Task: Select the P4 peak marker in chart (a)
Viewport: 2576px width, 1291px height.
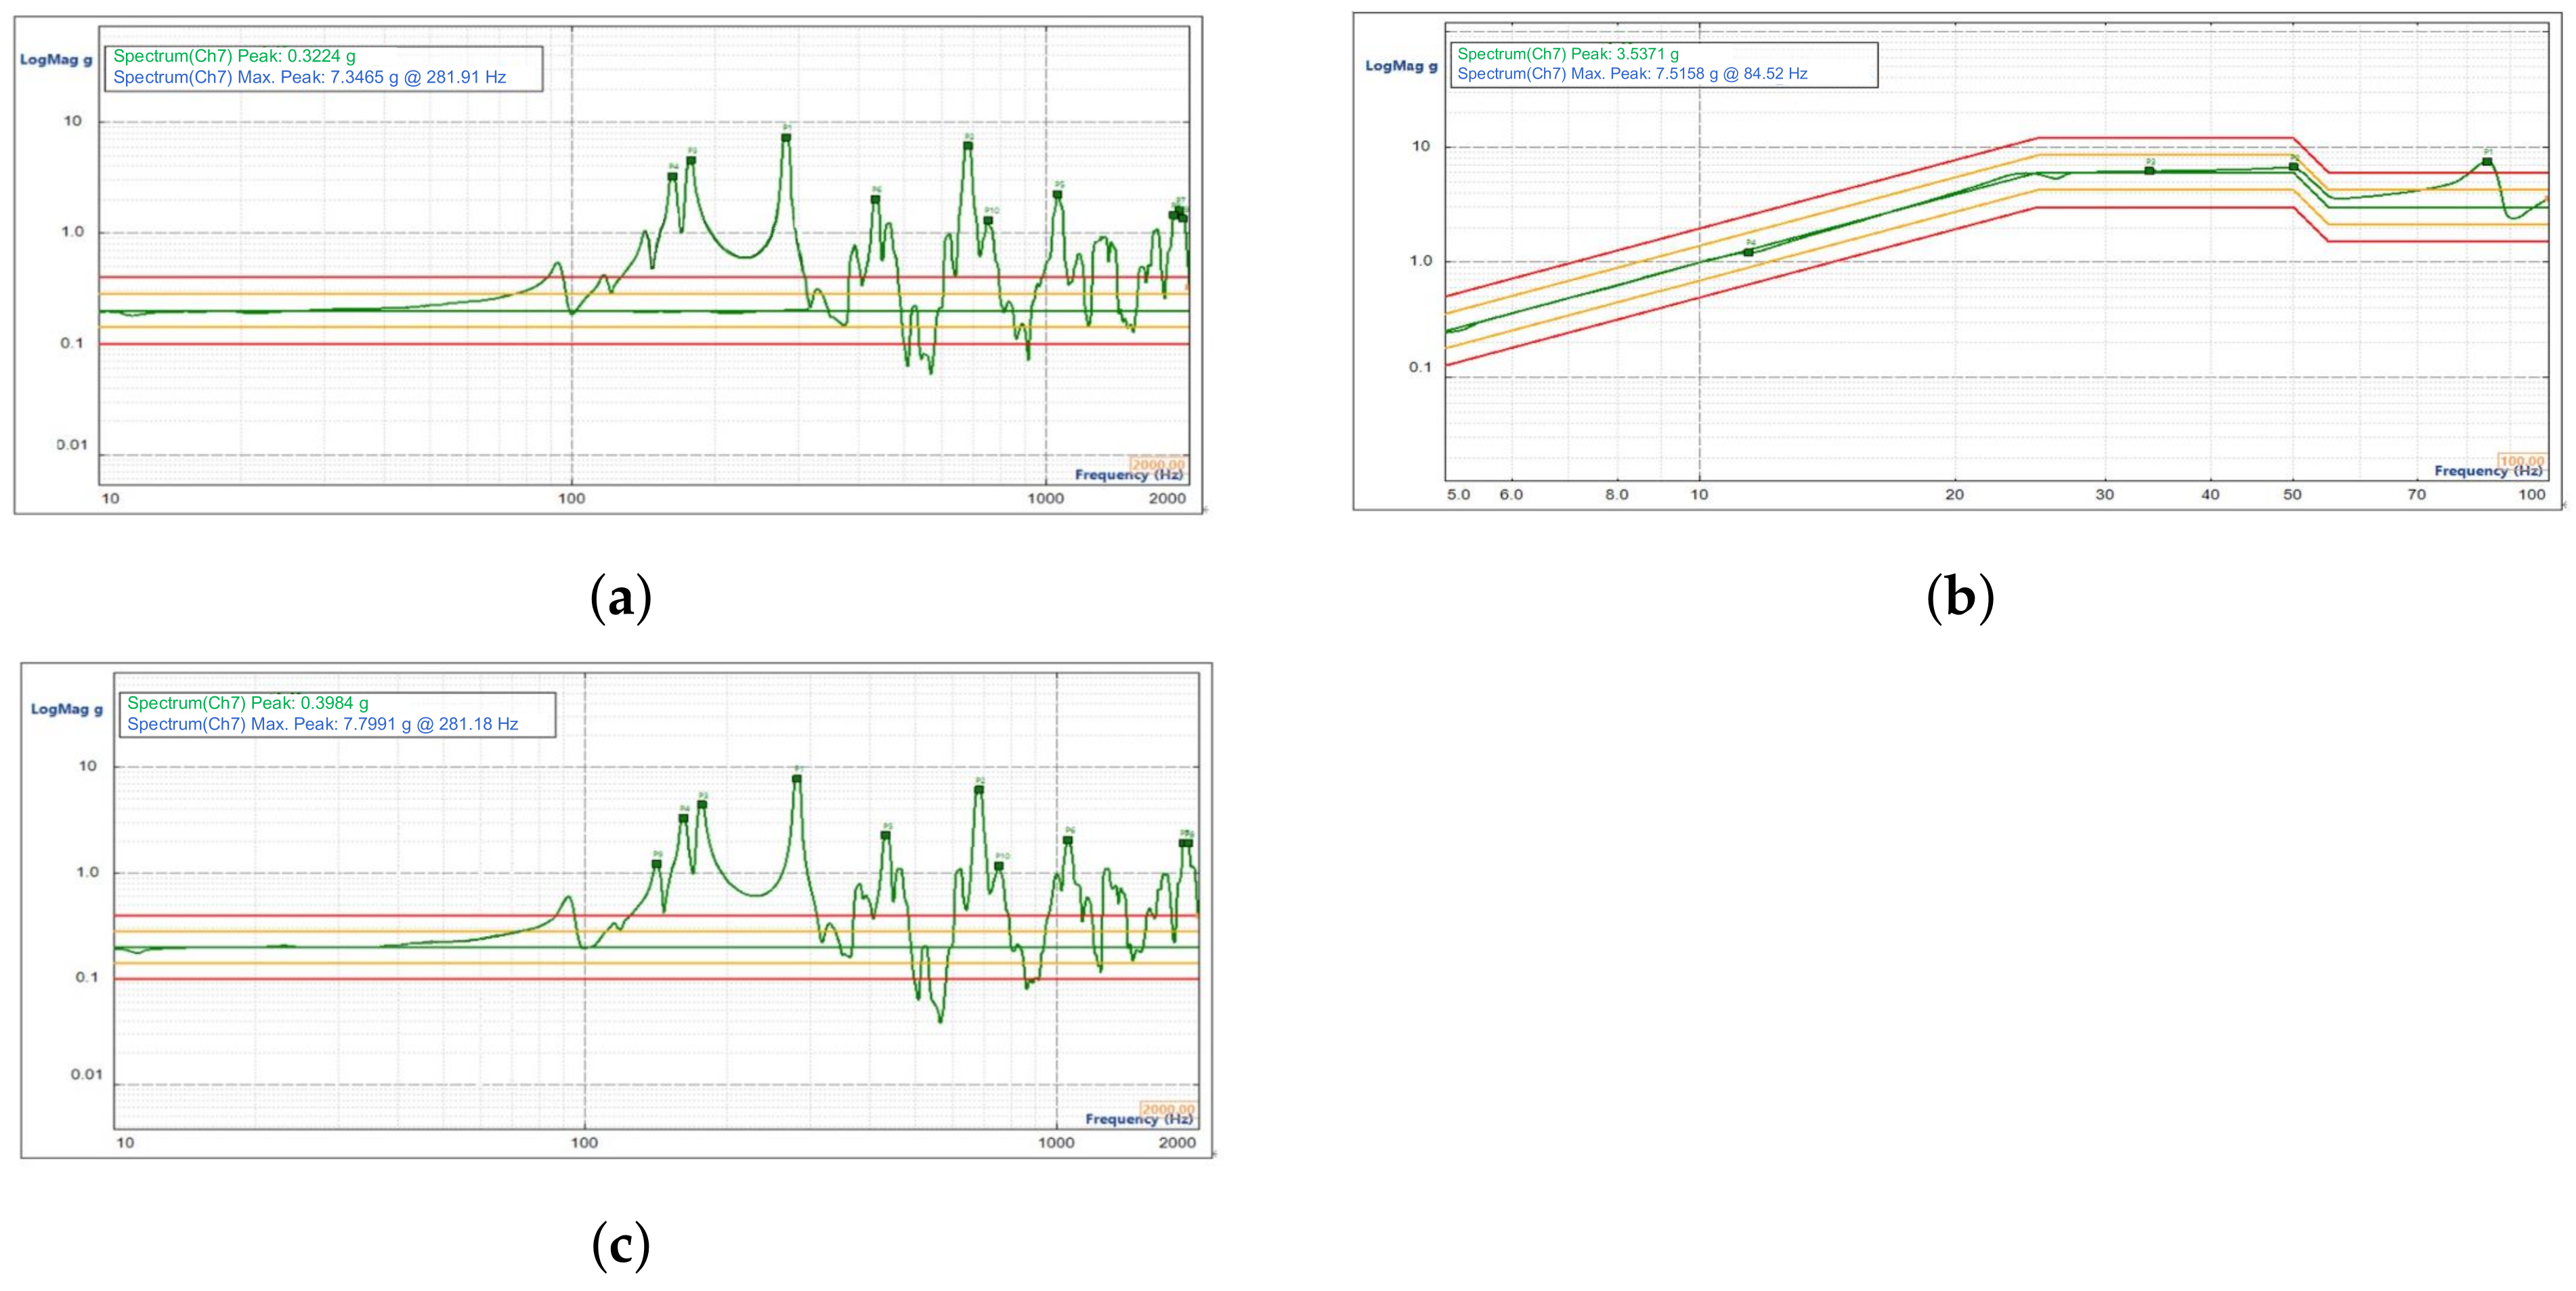Action: [x=673, y=177]
